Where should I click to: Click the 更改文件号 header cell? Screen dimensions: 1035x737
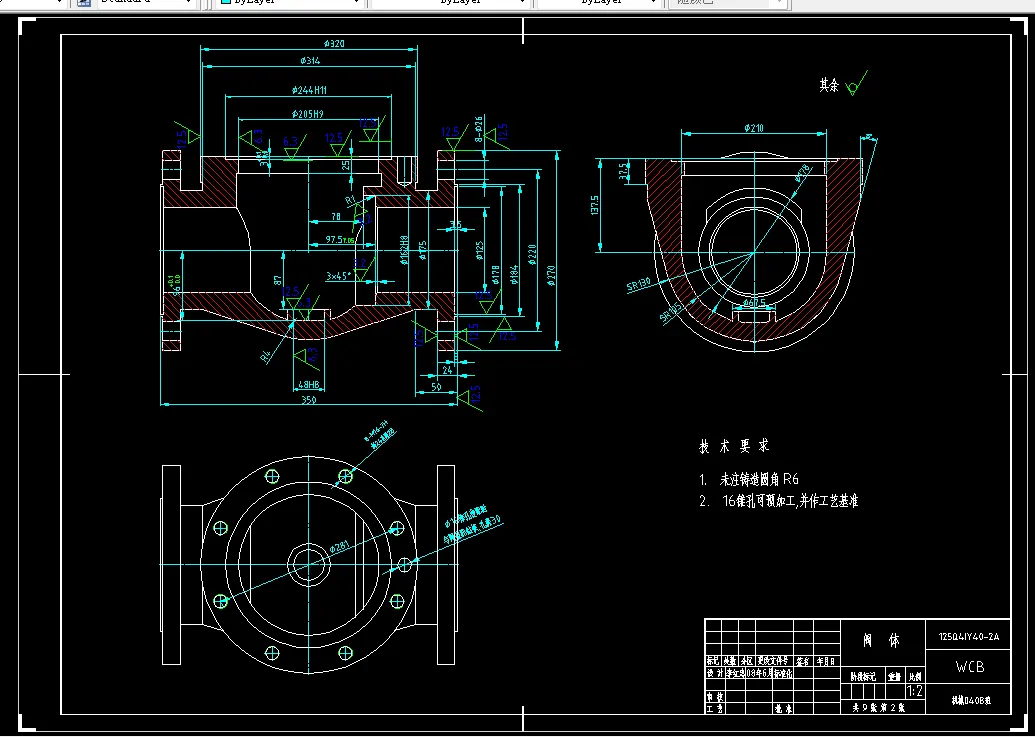click(773, 660)
